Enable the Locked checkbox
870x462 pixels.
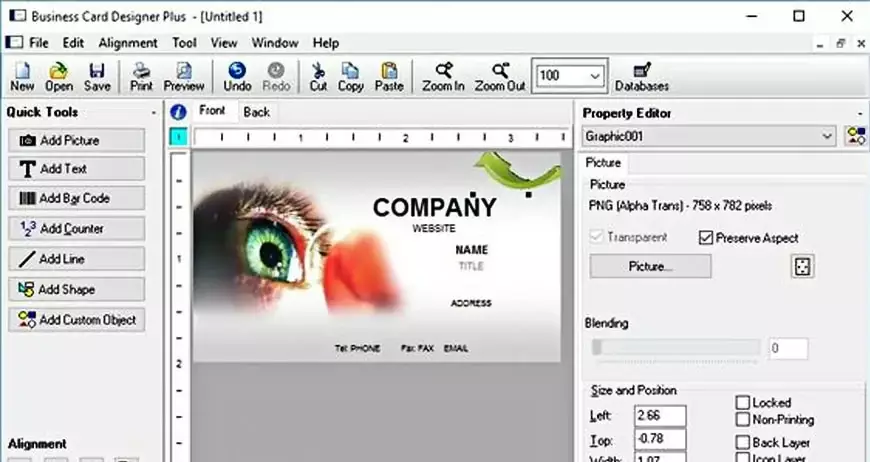[x=743, y=403]
